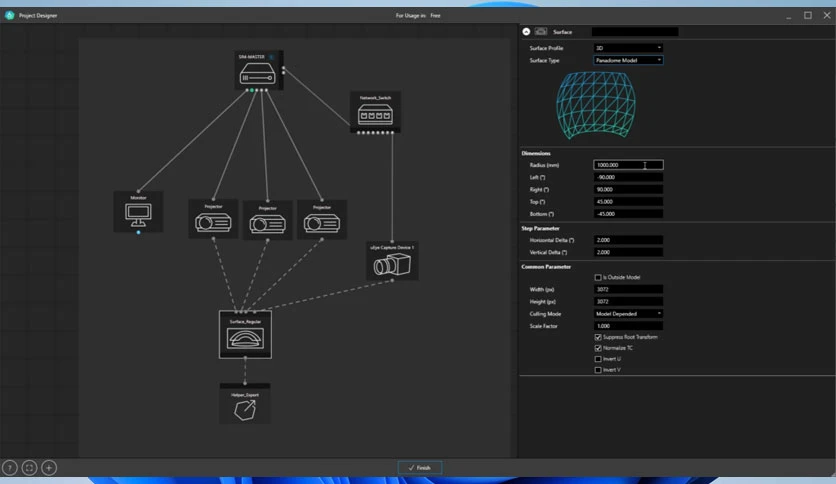The width and height of the screenshot is (836, 484).
Task: Click the Step Parameter section header
Action: pos(540,228)
